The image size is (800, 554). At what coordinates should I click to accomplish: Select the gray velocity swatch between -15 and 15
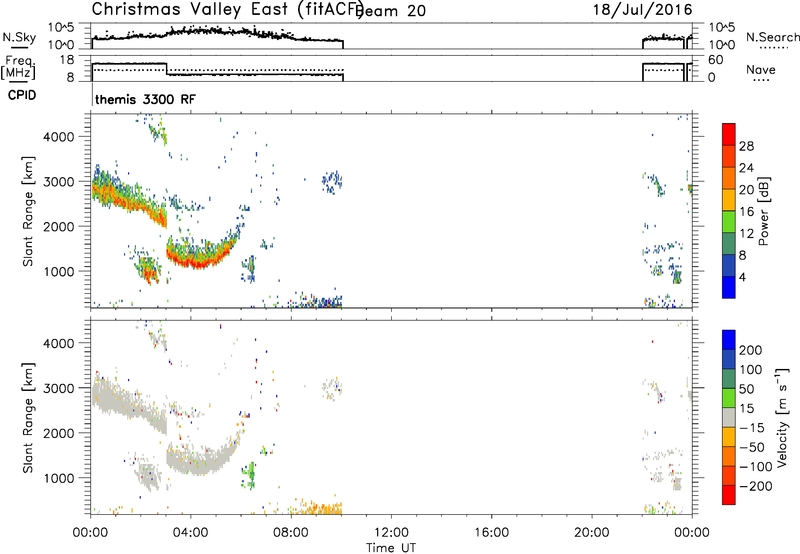click(x=729, y=417)
